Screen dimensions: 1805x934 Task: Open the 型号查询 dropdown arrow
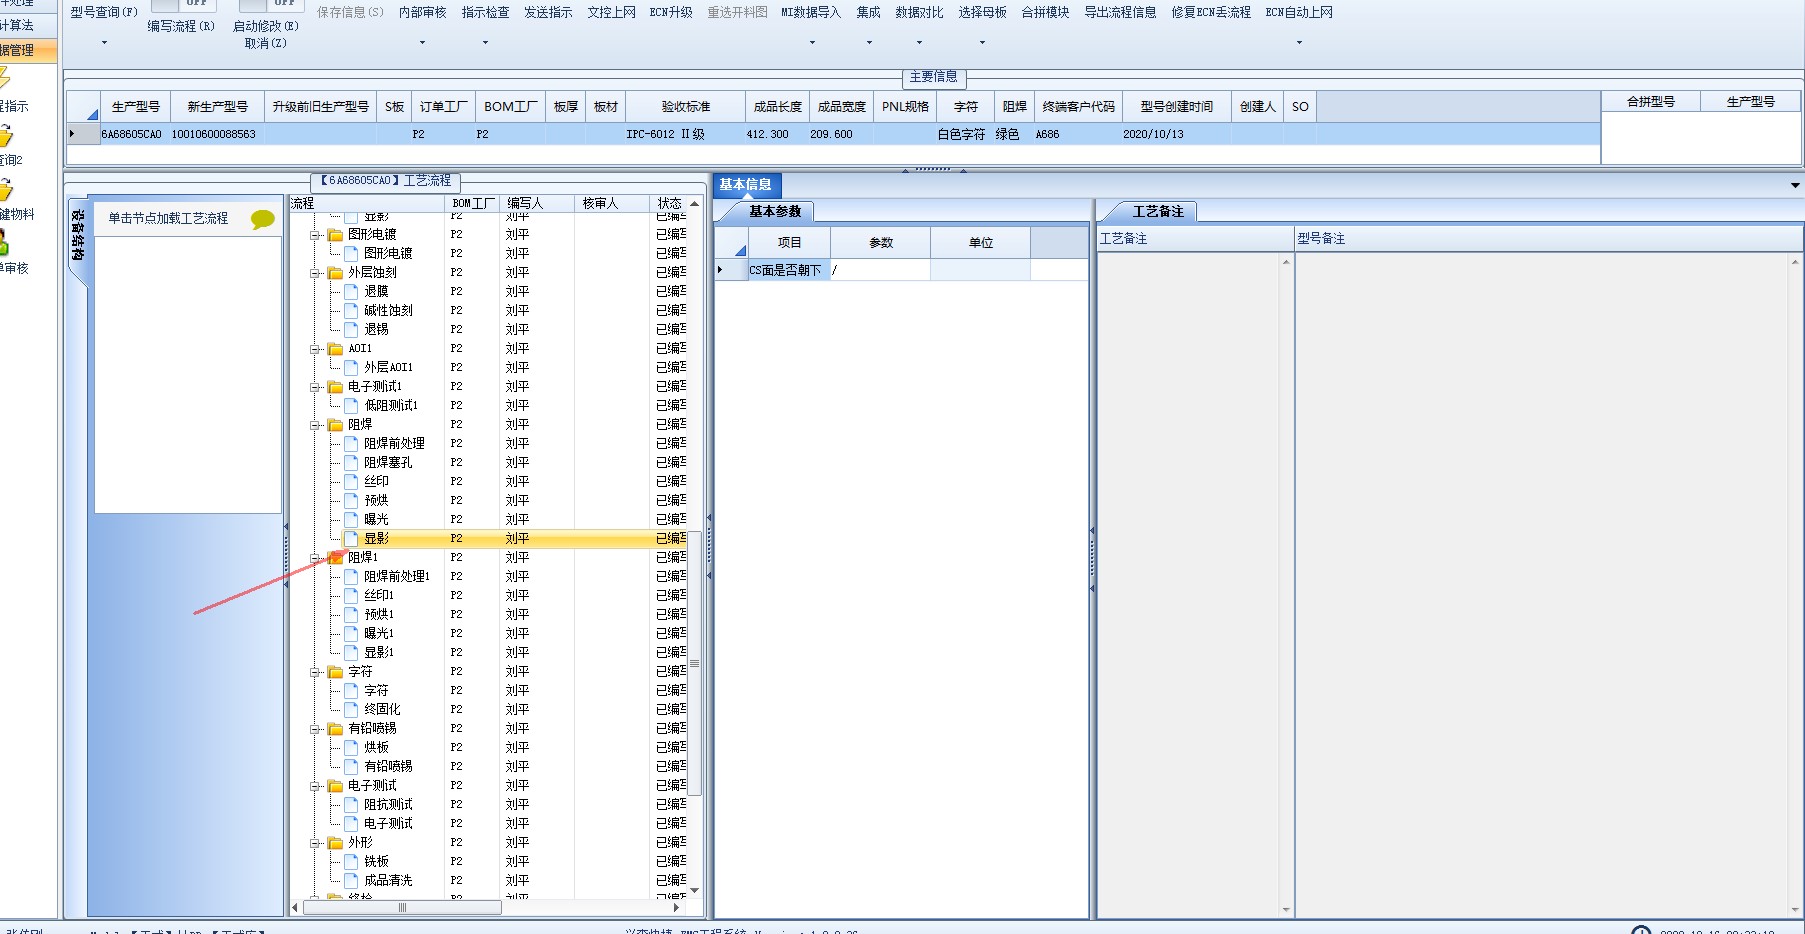point(104,43)
